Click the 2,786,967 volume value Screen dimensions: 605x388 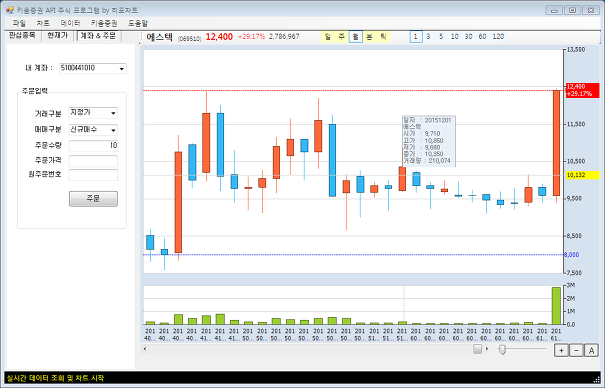point(284,37)
